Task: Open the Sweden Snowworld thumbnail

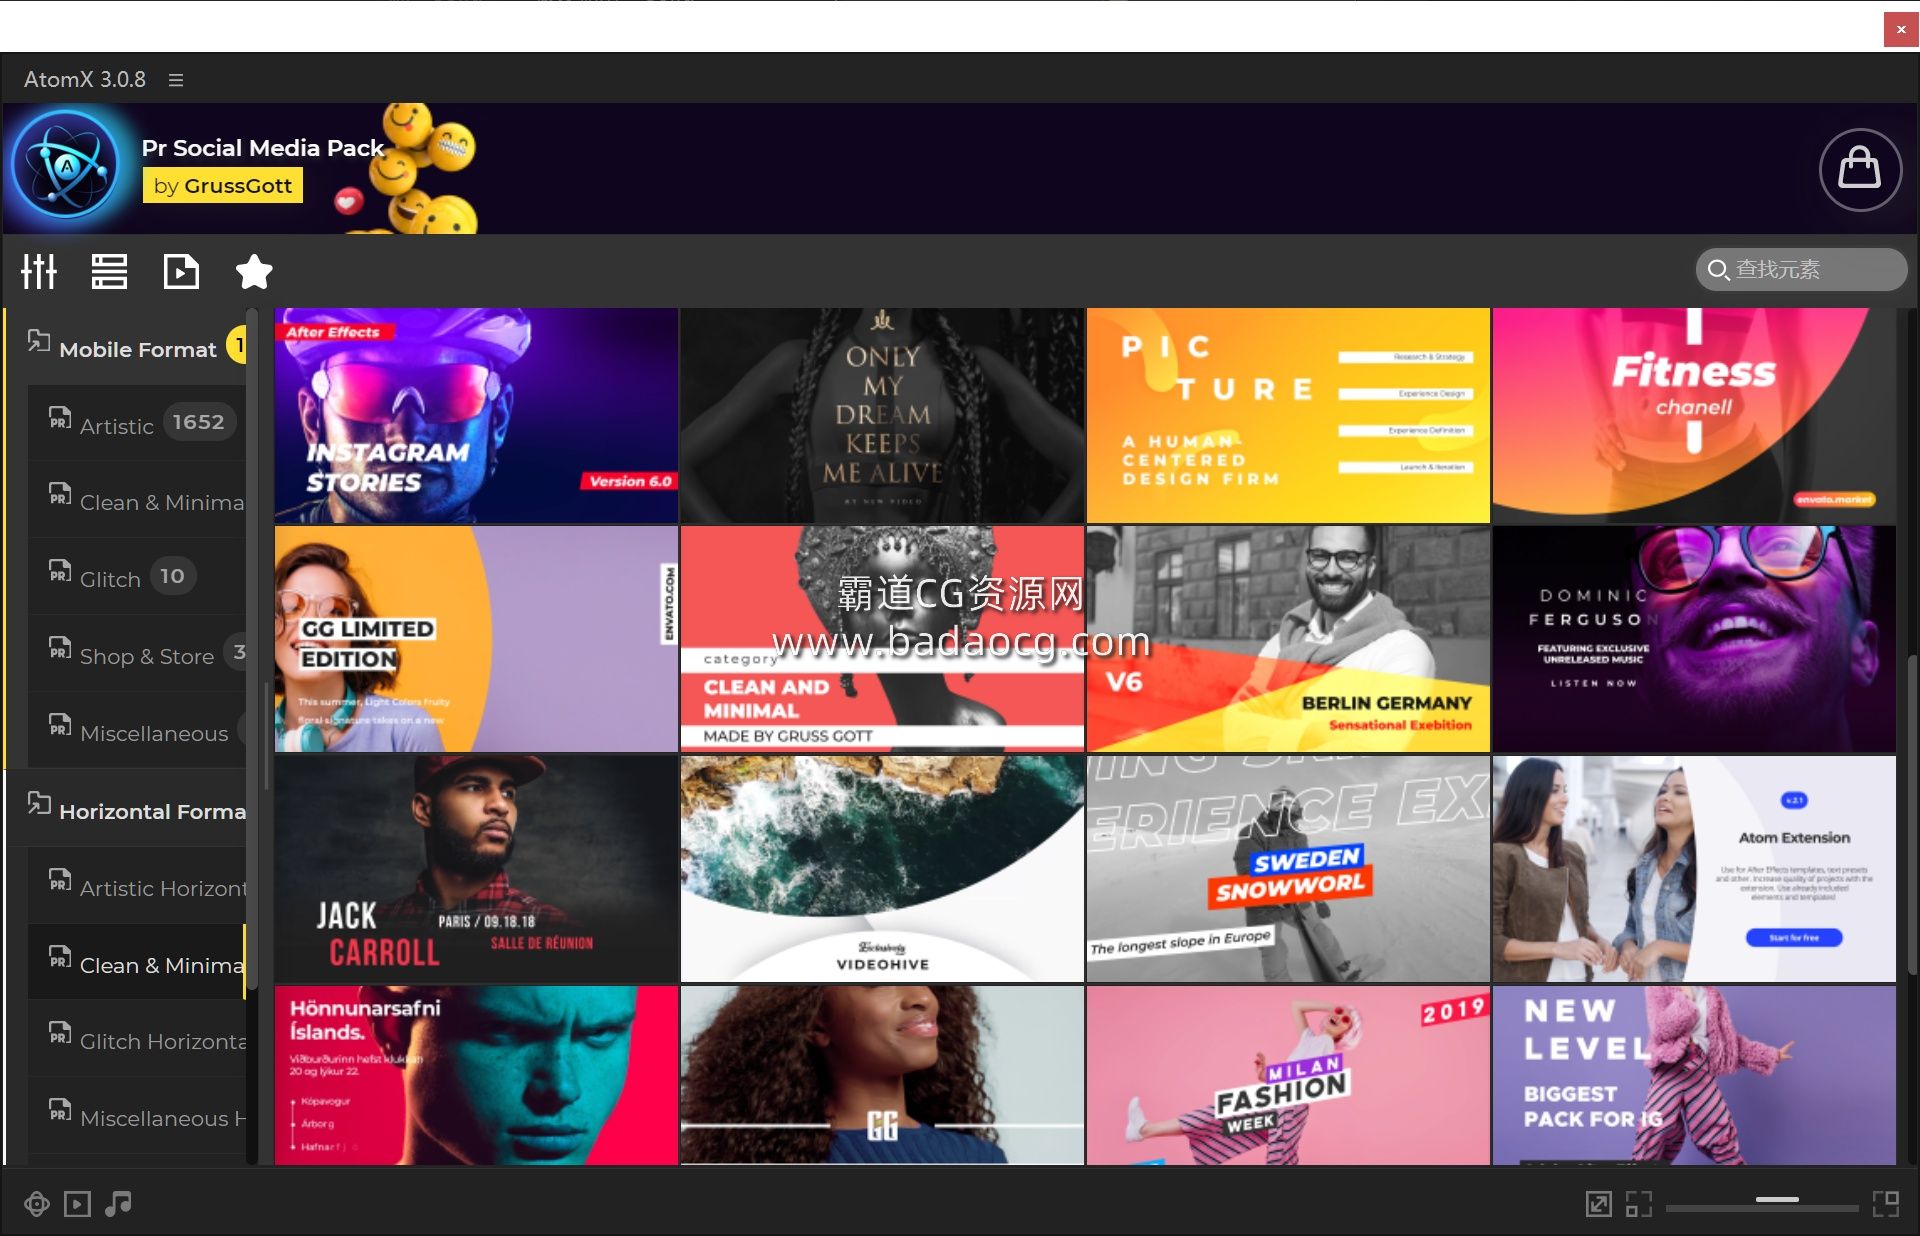Action: click(x=1288, y=868)
